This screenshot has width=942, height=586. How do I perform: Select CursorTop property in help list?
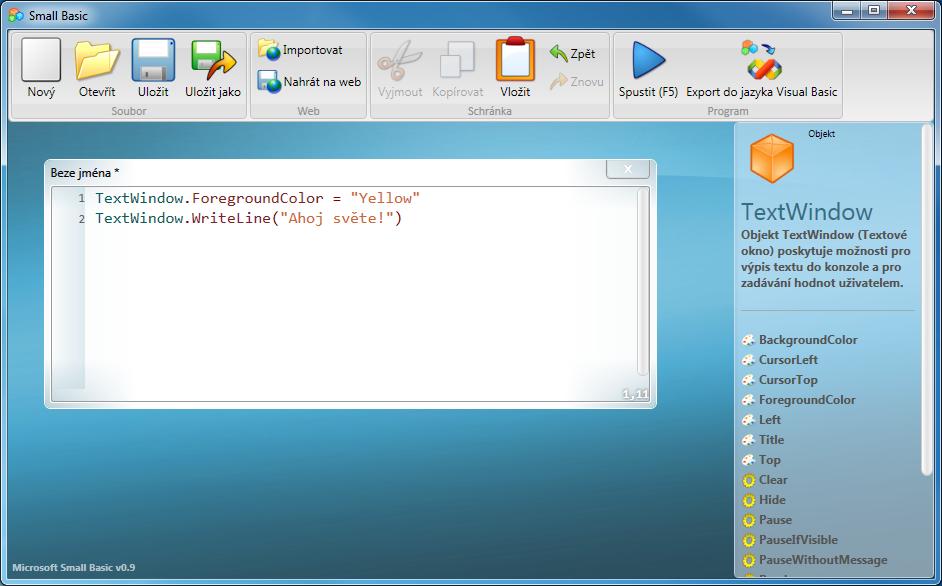788,380
